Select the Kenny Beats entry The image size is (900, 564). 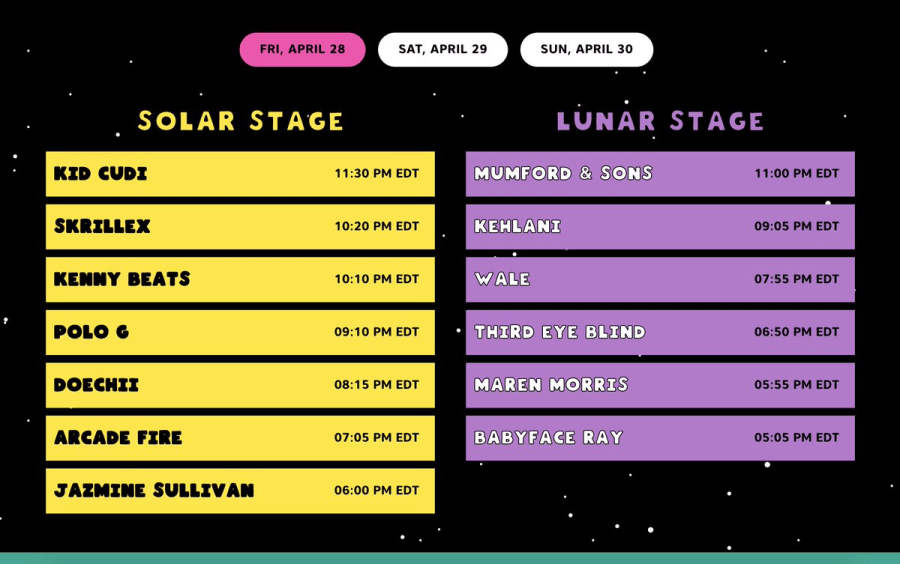click(240, 279)
